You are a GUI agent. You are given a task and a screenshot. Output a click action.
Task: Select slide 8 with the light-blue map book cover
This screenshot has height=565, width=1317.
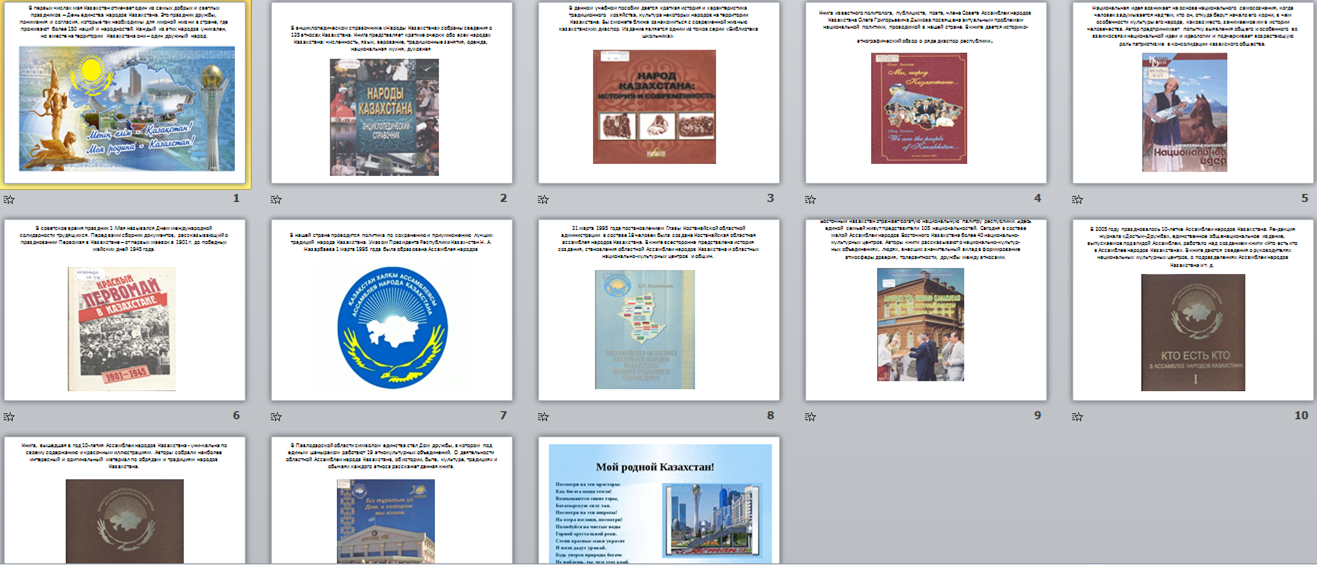click(658, 310)
